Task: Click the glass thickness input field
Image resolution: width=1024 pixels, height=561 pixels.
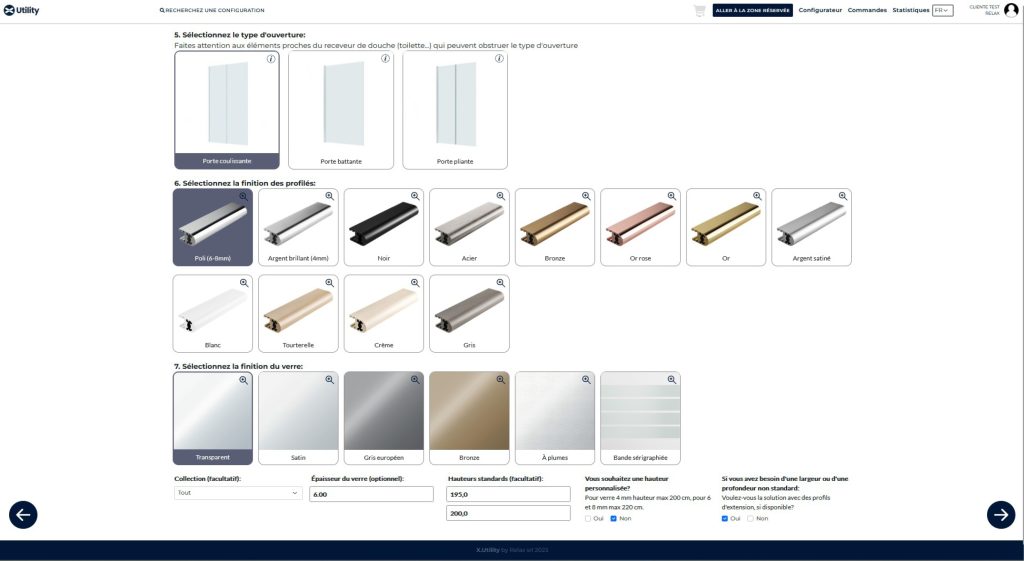Action: tap(371, 494)
